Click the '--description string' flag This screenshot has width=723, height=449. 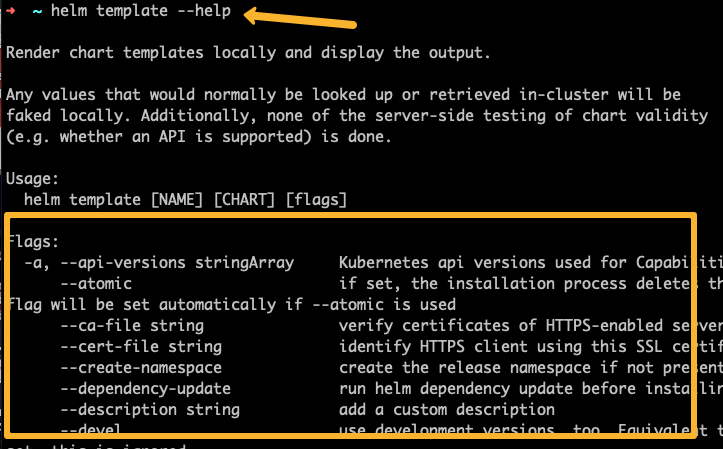click(150, 409)
